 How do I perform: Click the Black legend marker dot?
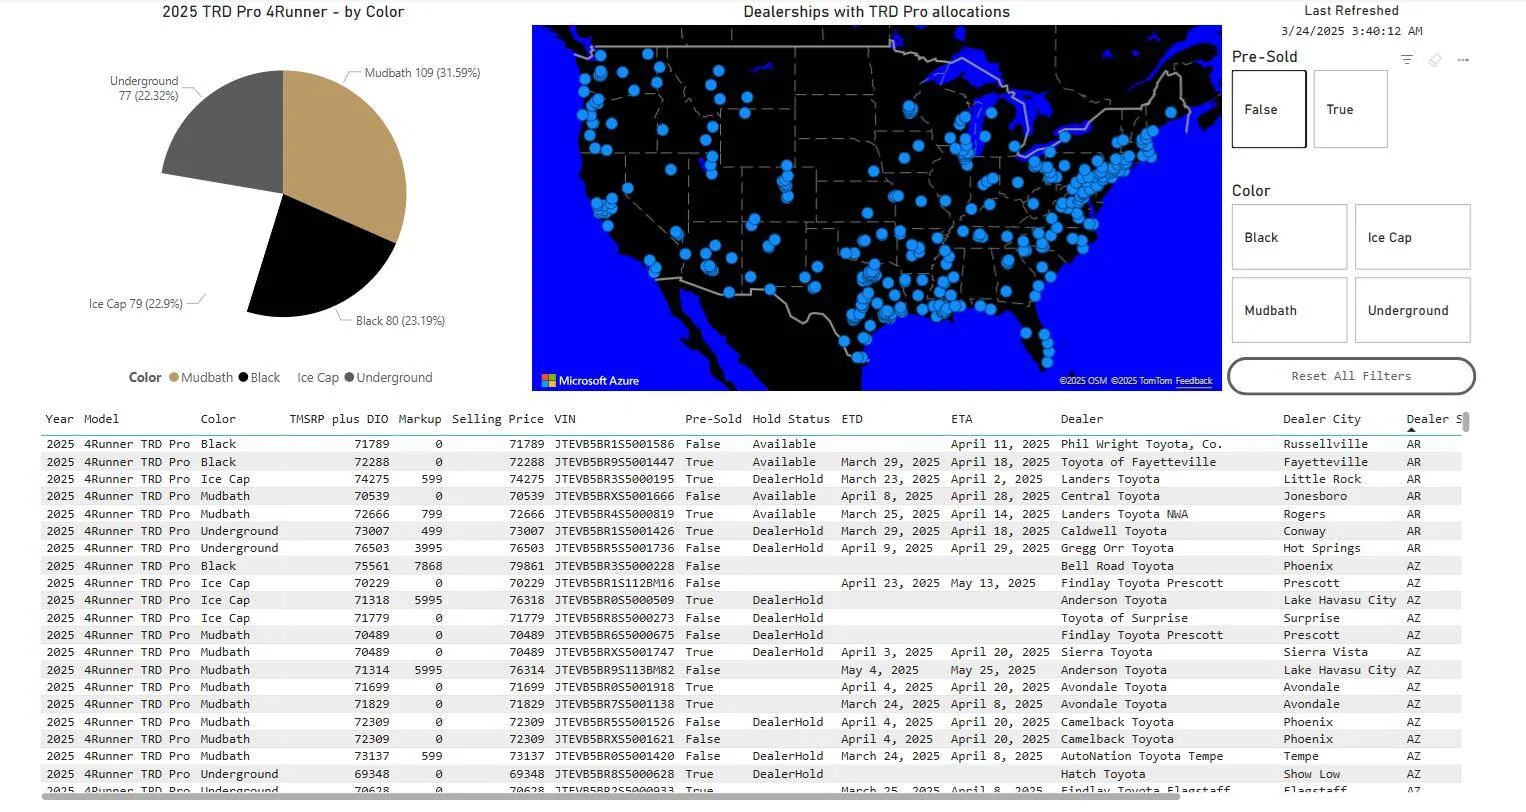point(243,378)
